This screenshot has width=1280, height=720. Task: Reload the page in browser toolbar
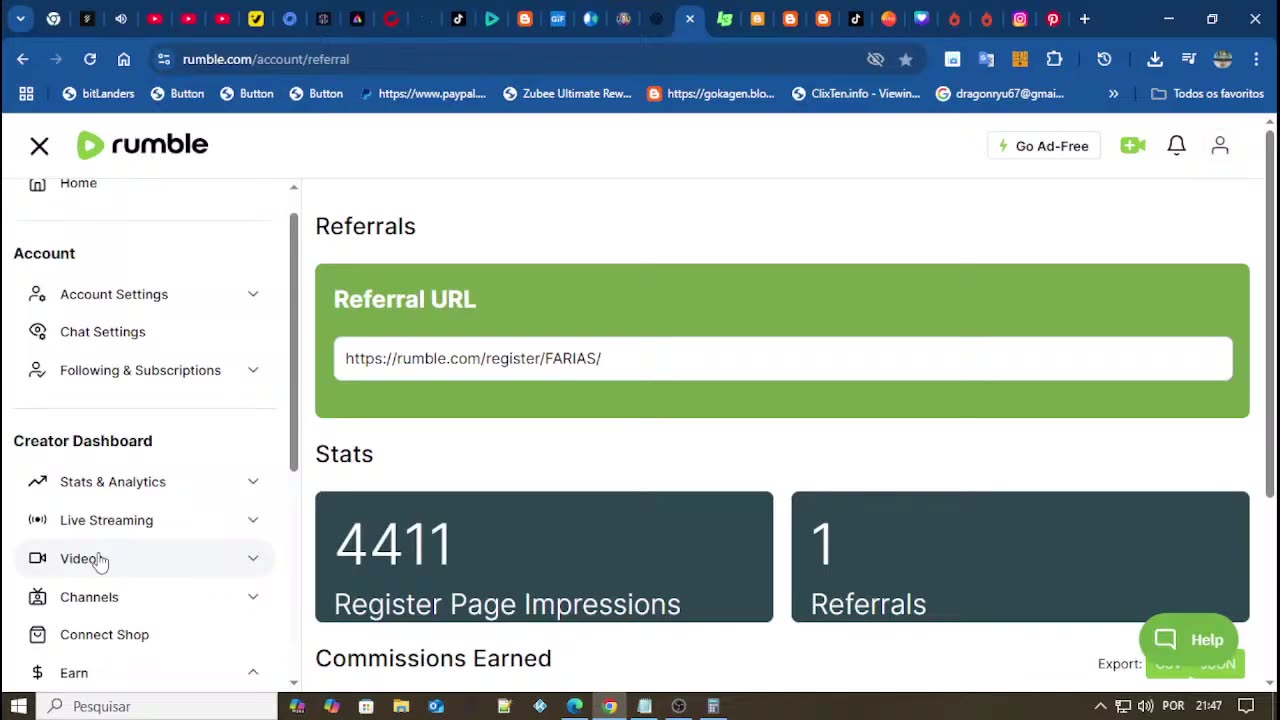click(x=90, y=59)
